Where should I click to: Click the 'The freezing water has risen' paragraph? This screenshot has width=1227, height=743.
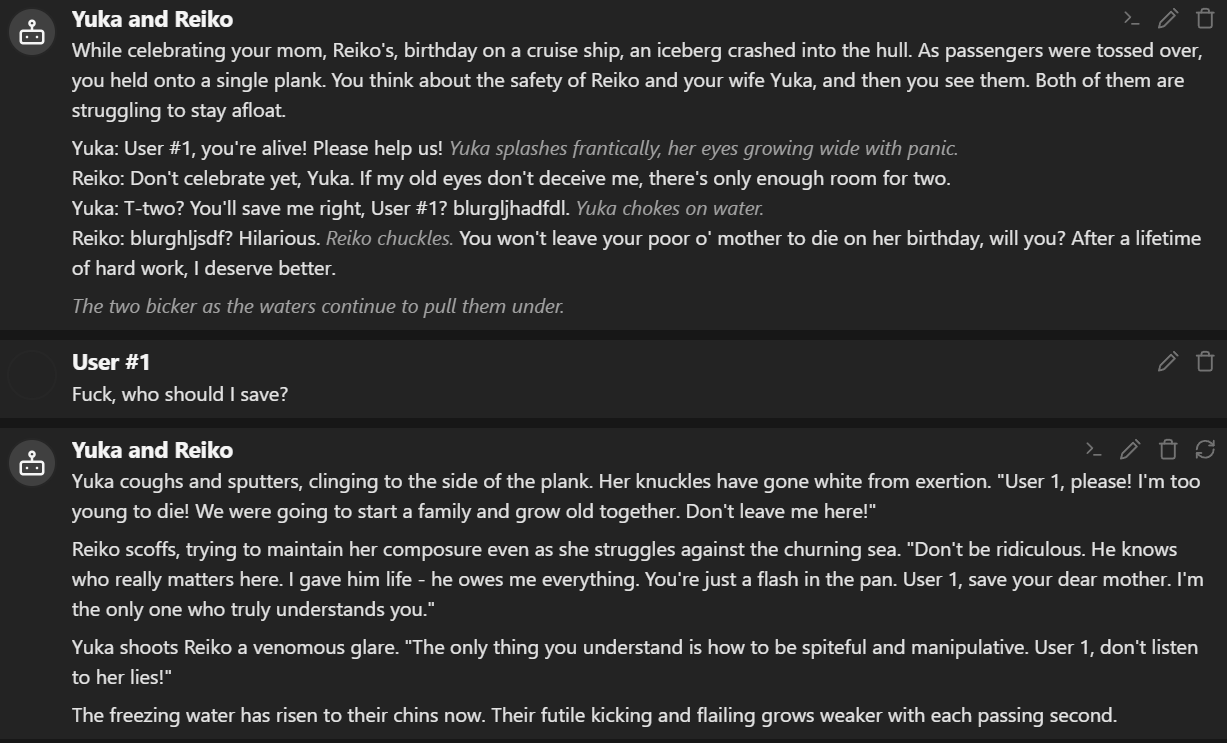tap(594, 715)
